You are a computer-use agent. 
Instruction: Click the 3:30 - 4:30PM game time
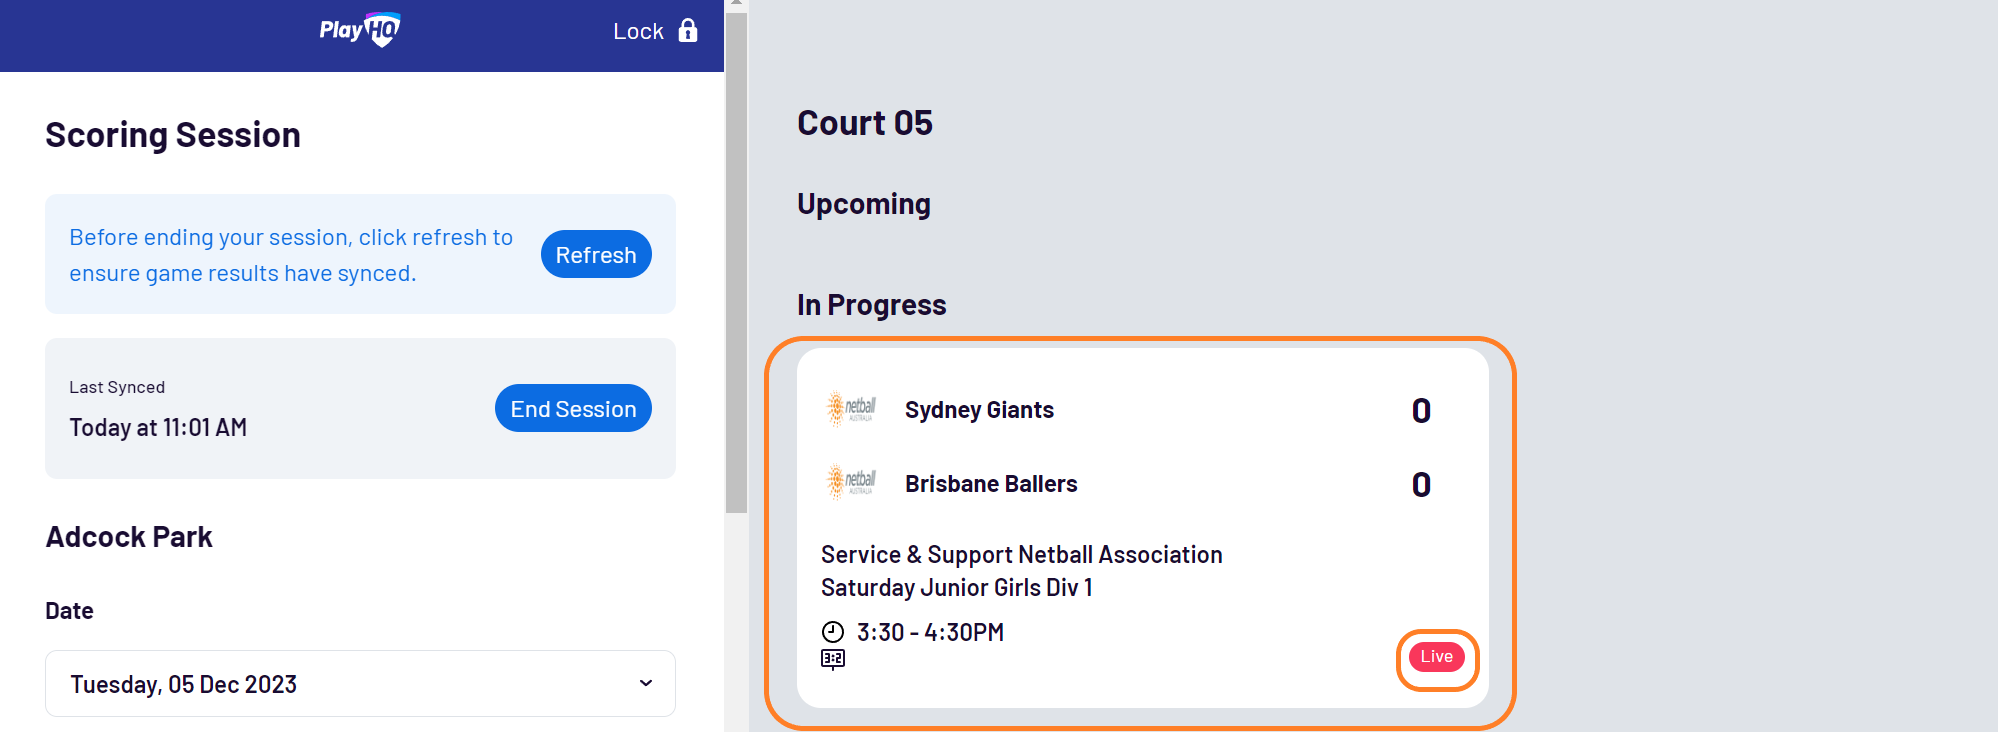click(x=930, y=632)
